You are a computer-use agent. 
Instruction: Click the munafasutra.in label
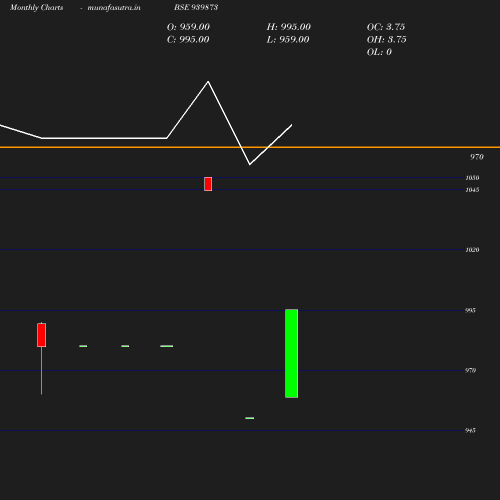(114, 8)
